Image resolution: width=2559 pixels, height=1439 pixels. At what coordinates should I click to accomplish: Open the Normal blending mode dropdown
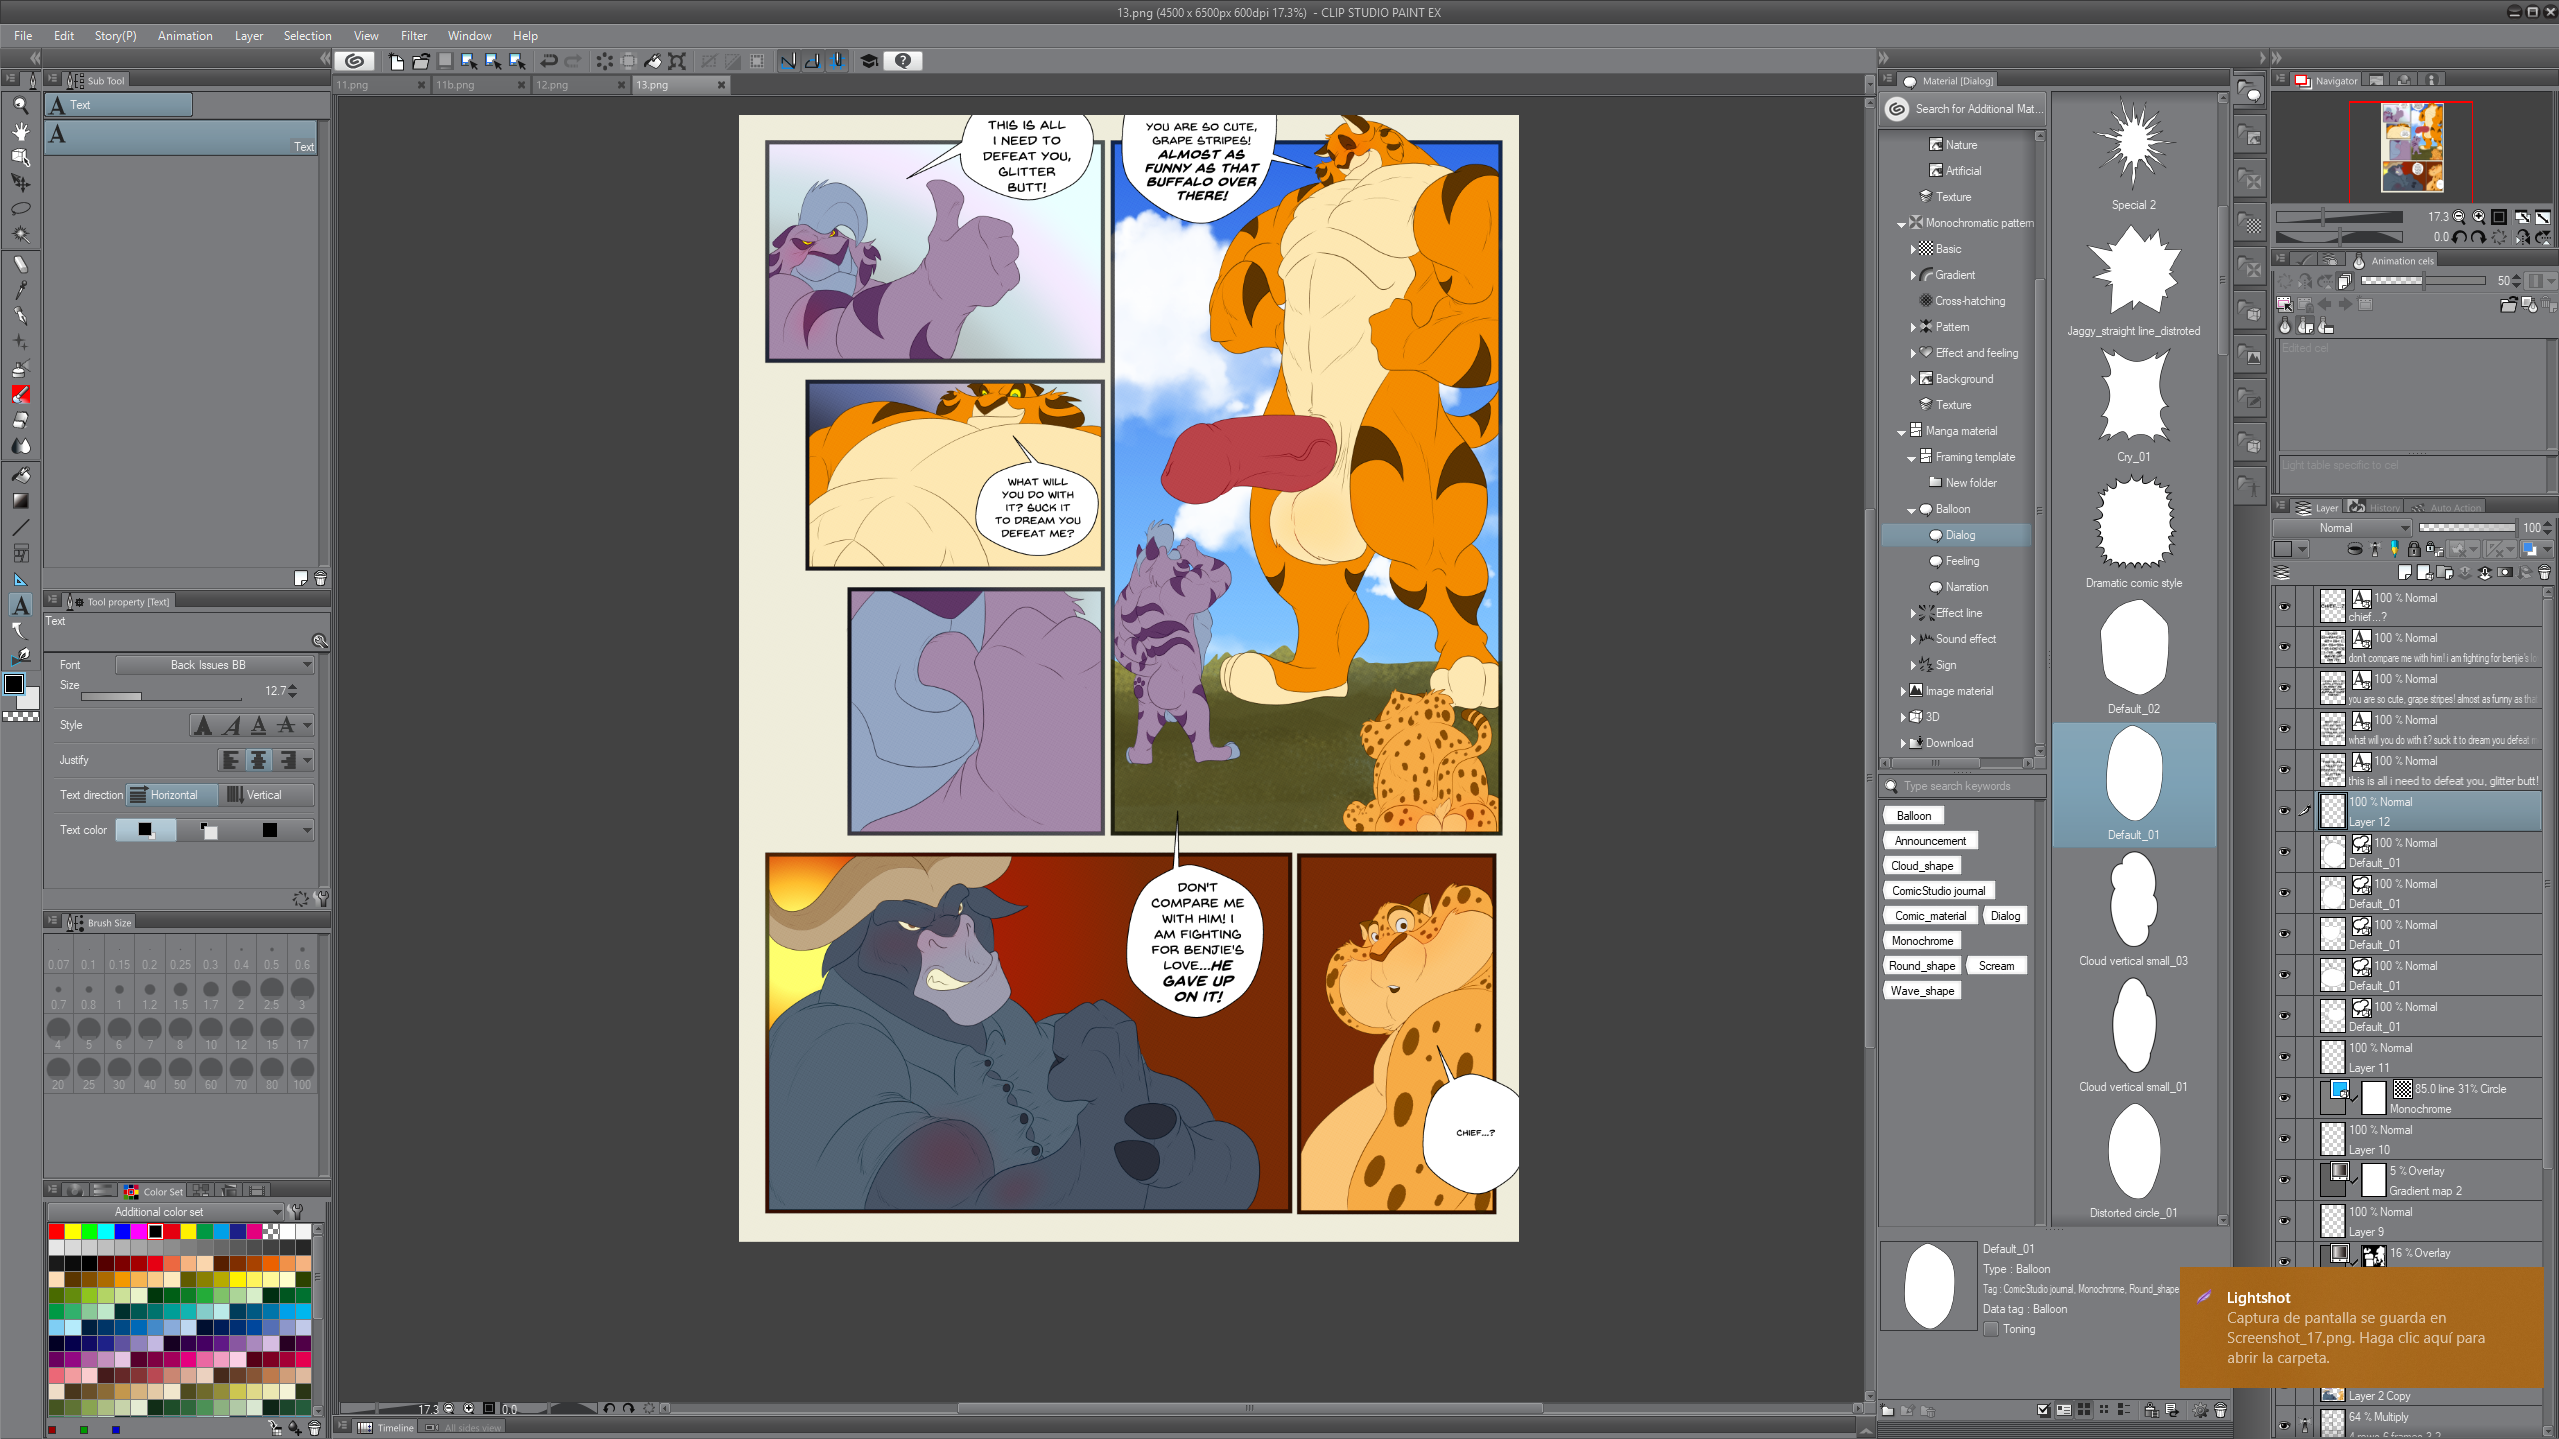[2342, 527]
